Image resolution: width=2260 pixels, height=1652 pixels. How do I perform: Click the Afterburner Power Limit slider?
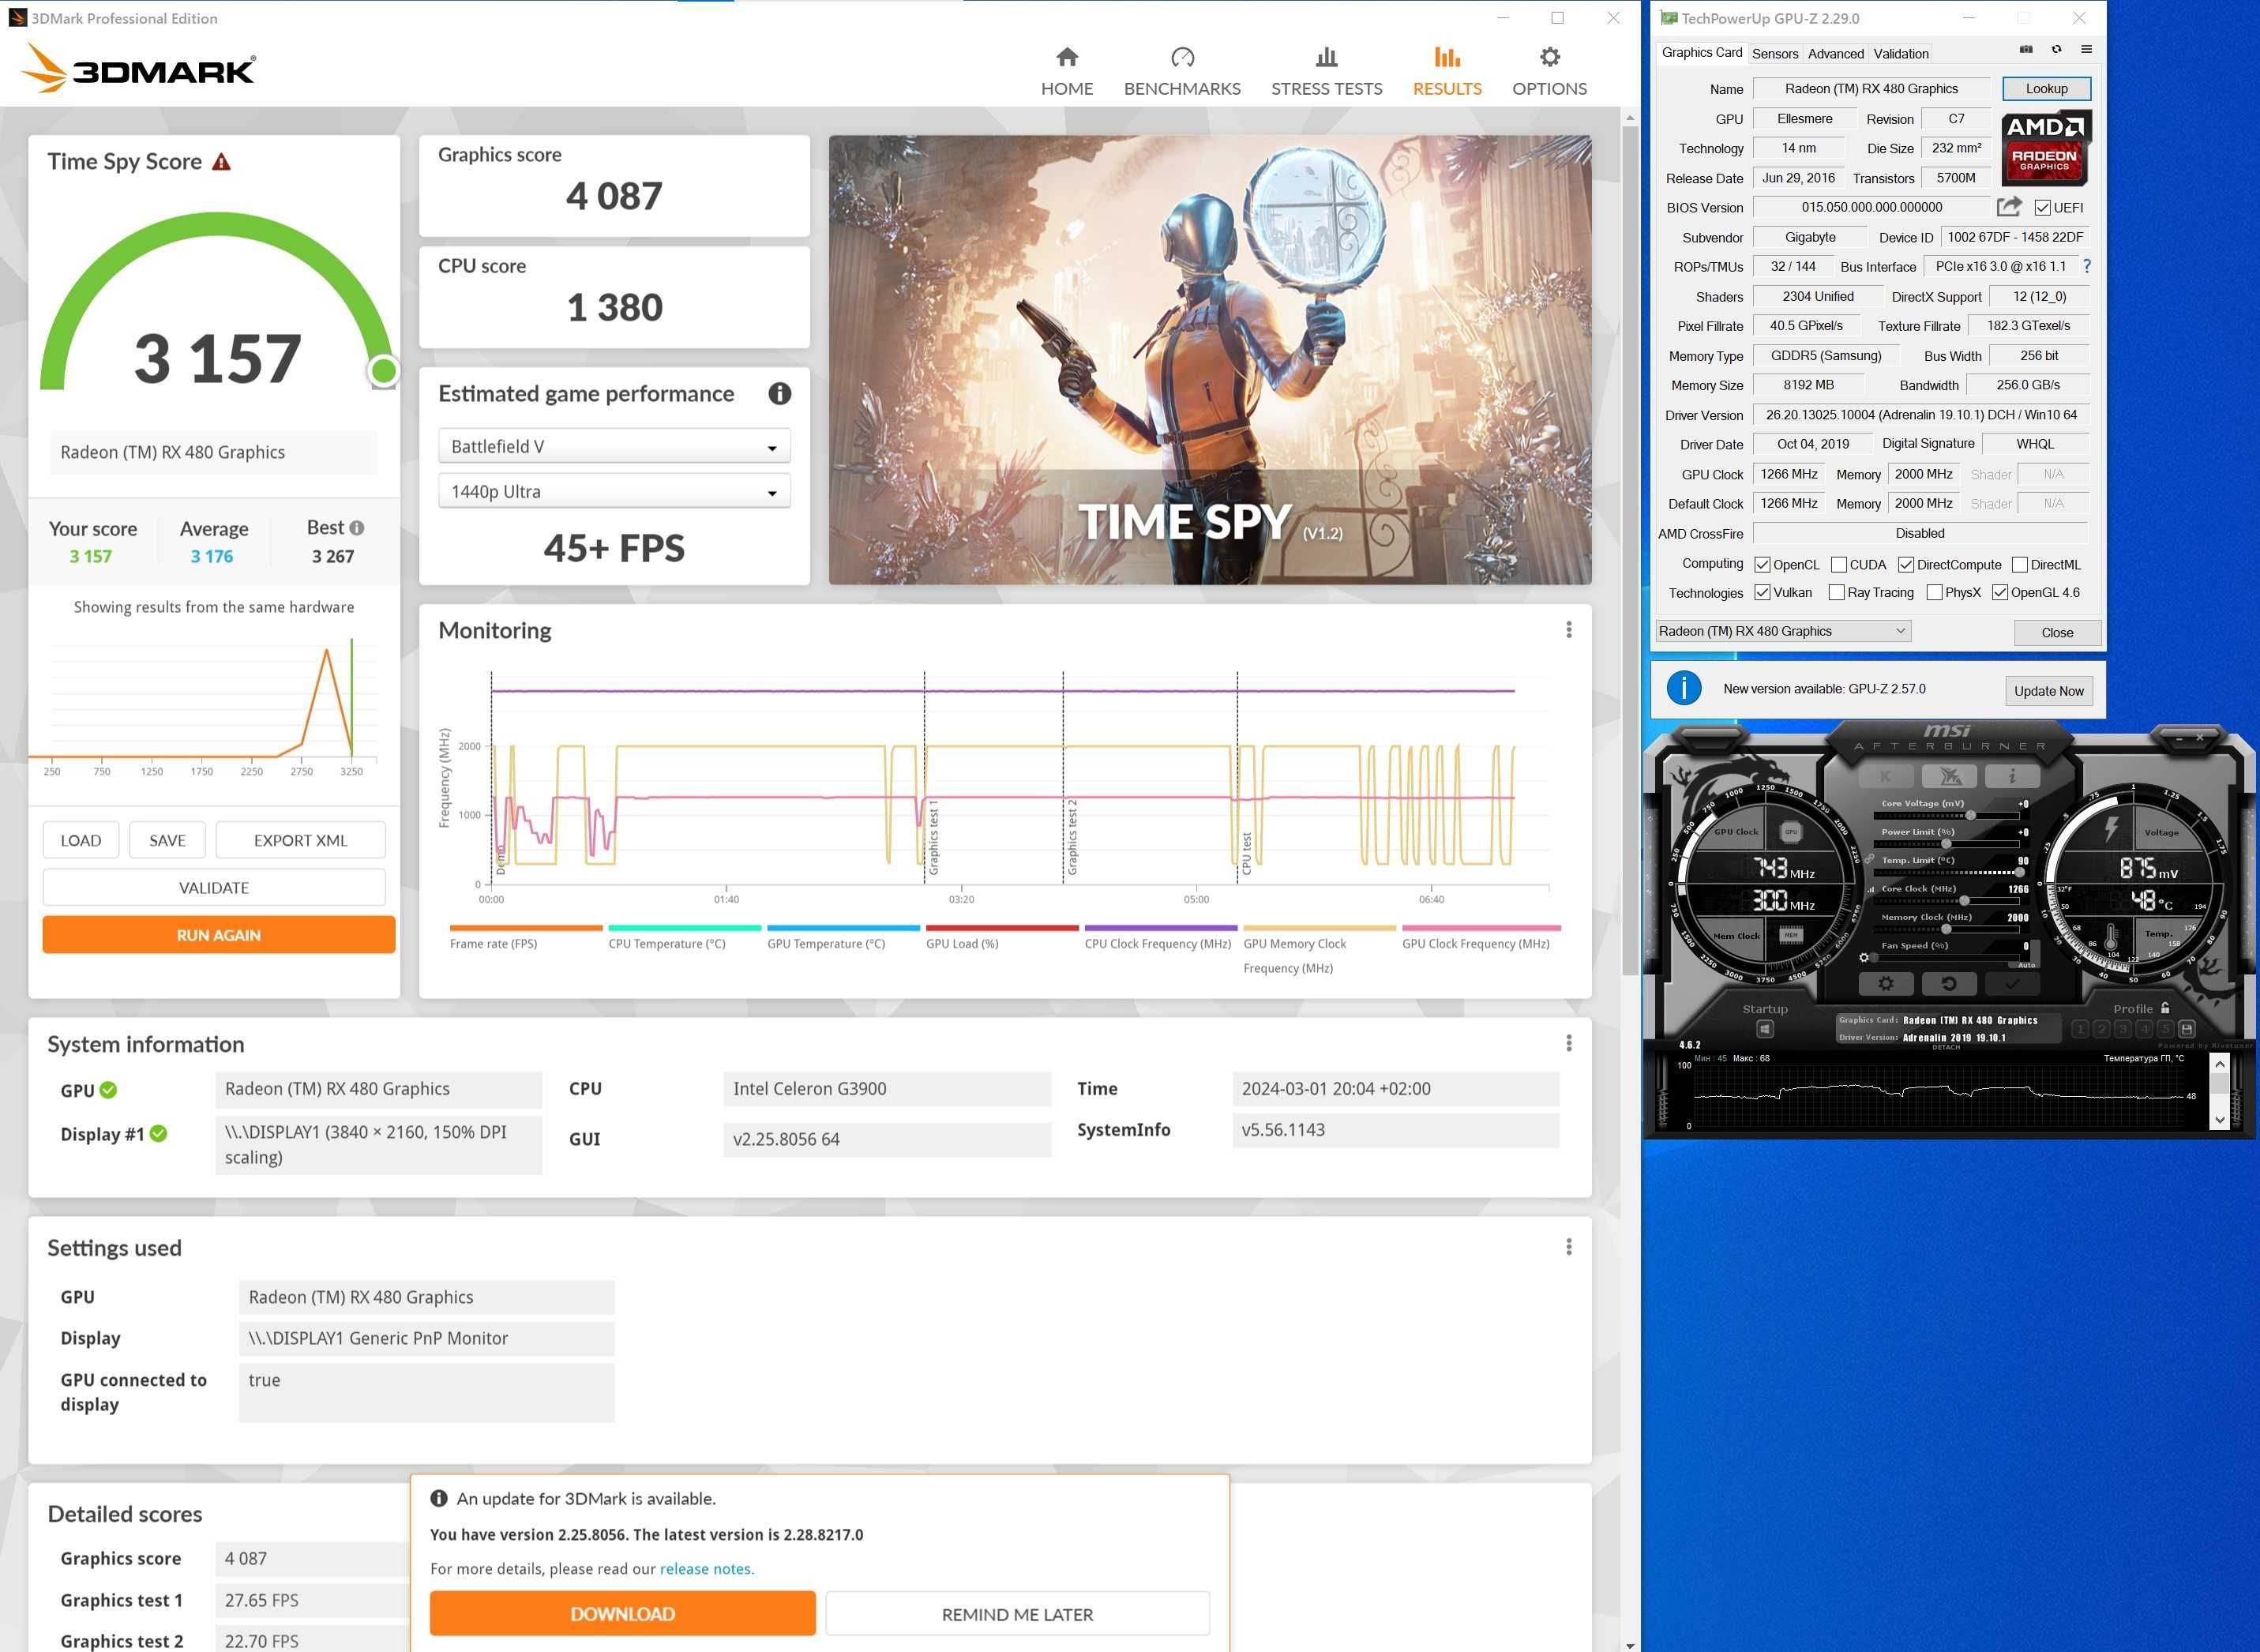(1946, 844)
